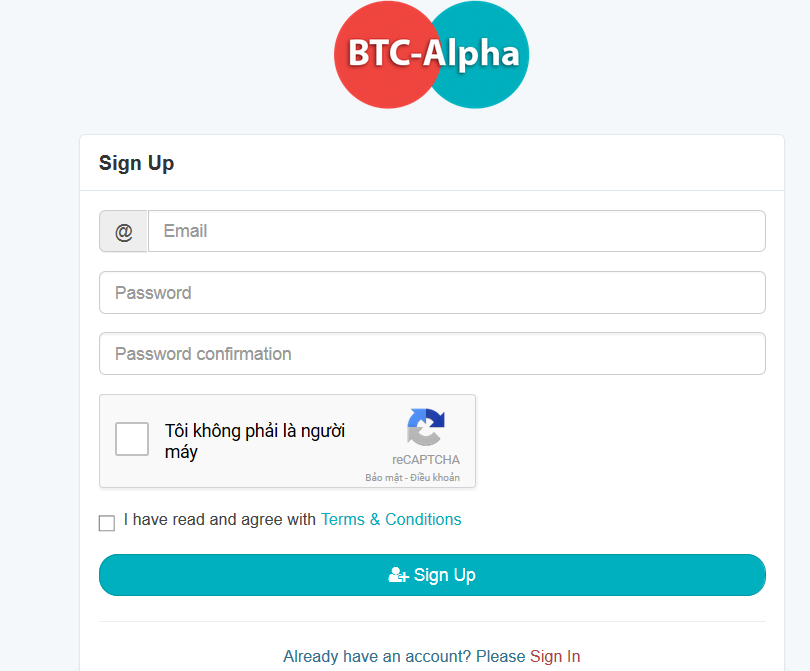
Task: Open reCAPTCHA "Bảo mật" privacy link
Action: [x=383, y=477]
